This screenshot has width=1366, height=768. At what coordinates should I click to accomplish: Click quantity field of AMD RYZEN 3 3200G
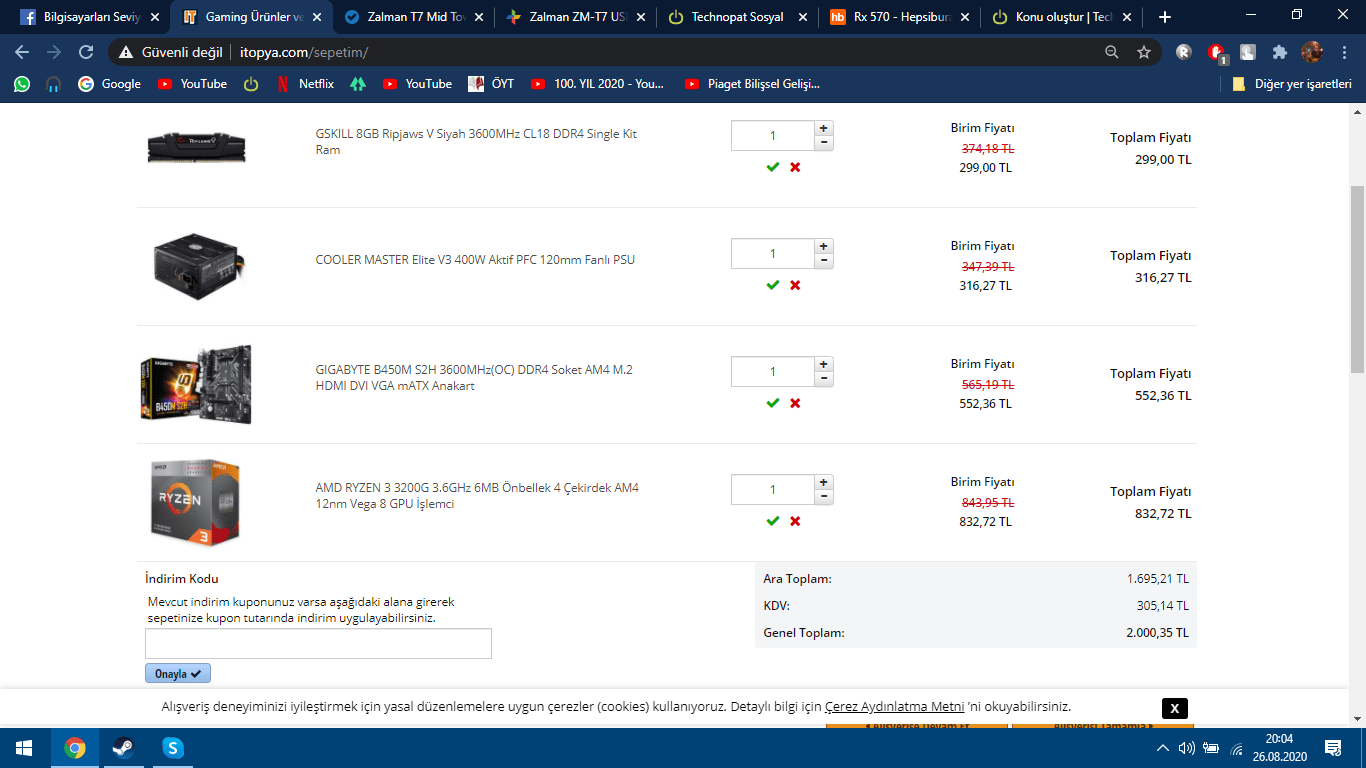coord(773,490)
